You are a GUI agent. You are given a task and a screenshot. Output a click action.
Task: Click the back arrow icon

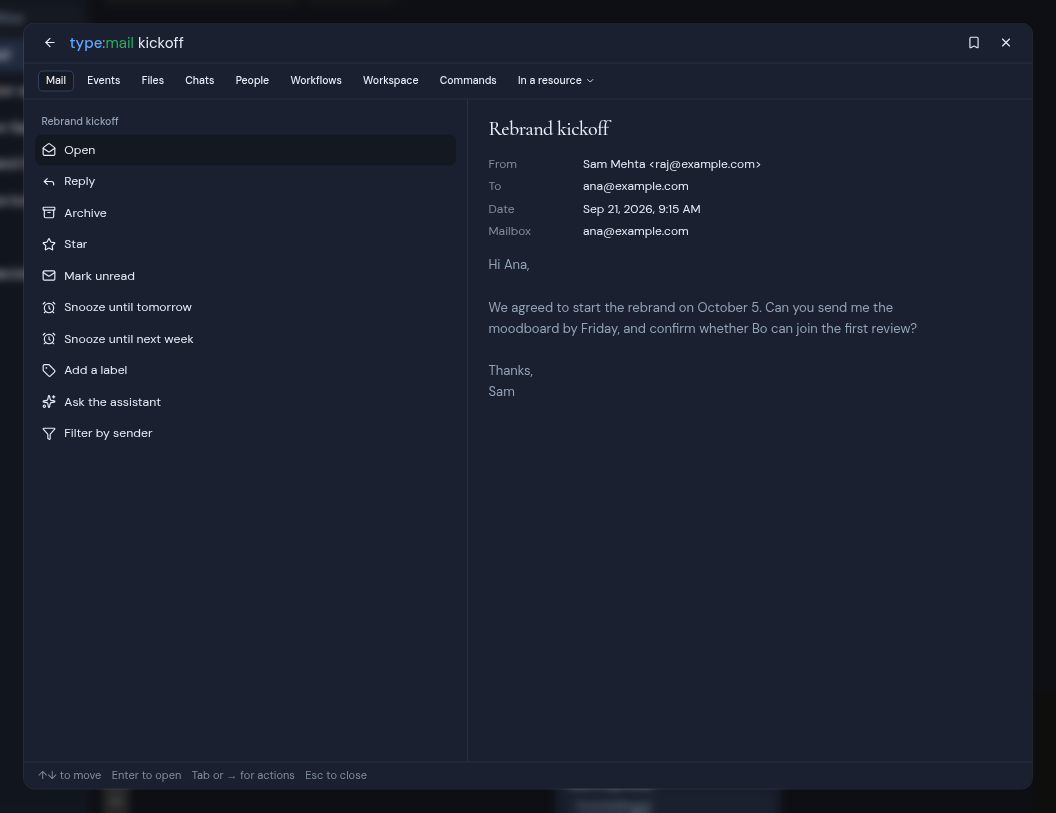[x=50, y=42]
